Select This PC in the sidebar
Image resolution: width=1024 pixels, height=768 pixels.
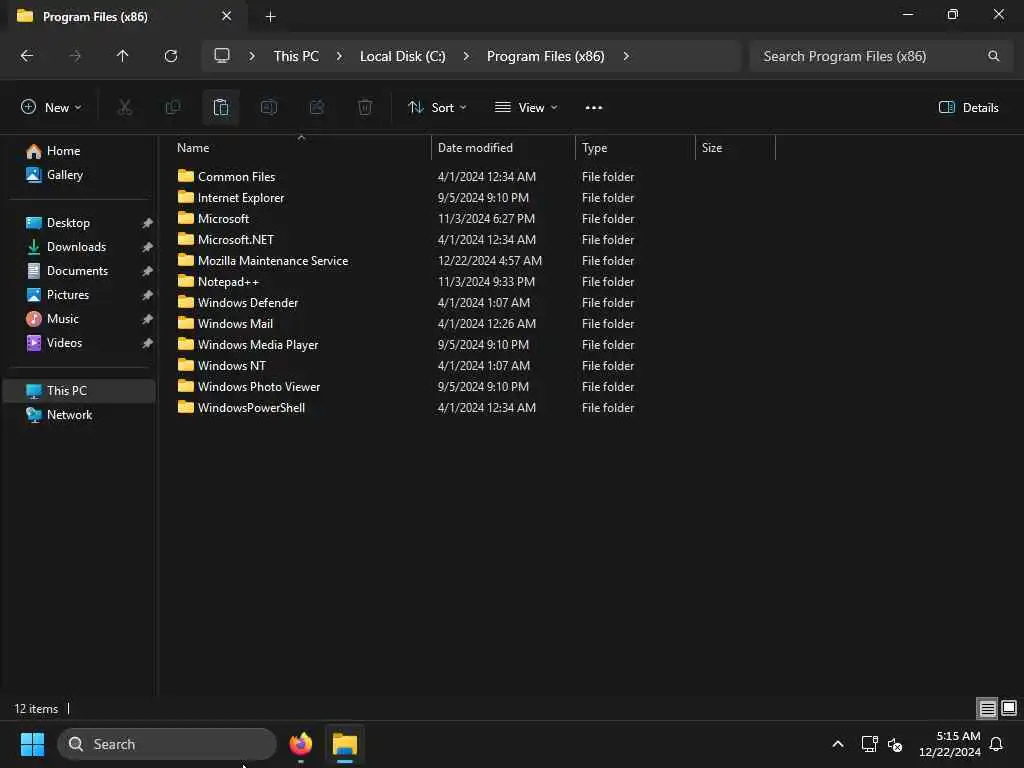click(x=82, y=391)
